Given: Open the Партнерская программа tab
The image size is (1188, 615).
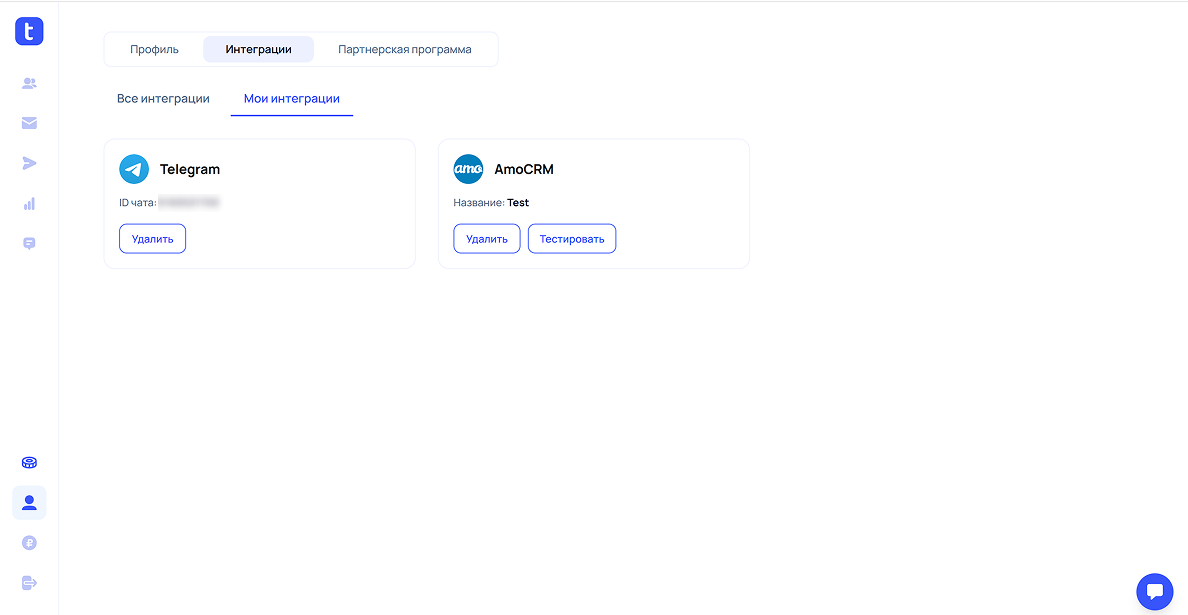Looking at the screenshot, I should tap(404, 49).
